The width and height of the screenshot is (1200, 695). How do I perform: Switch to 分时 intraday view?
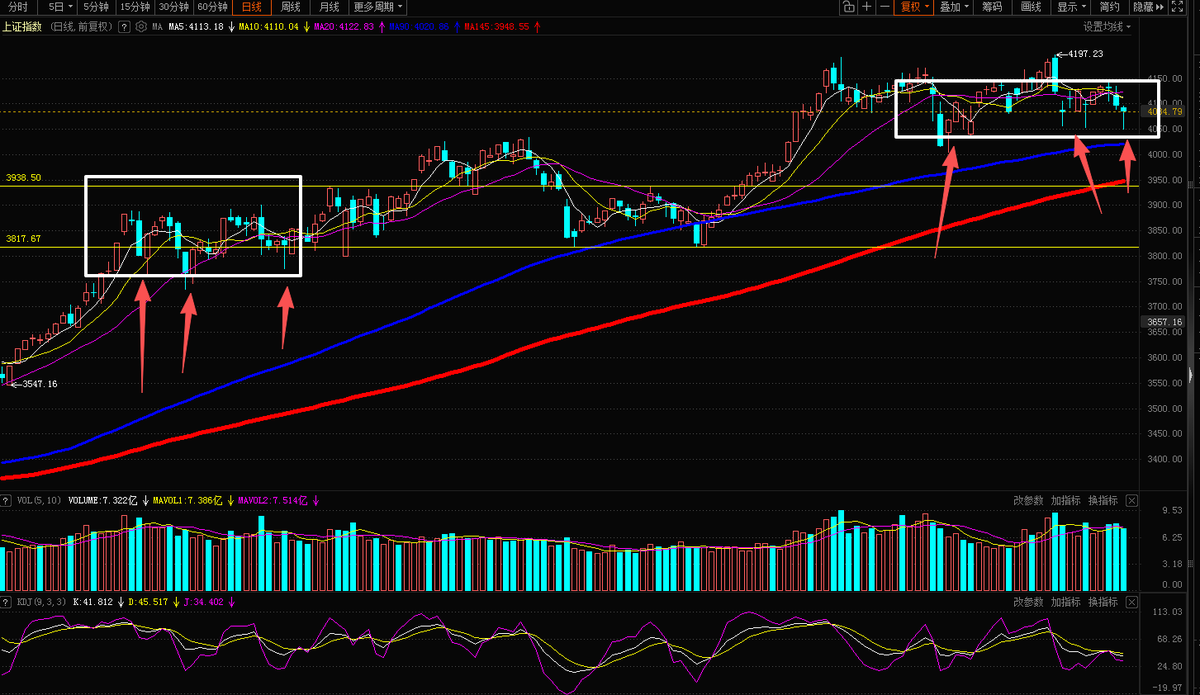(x=18, y=7)
